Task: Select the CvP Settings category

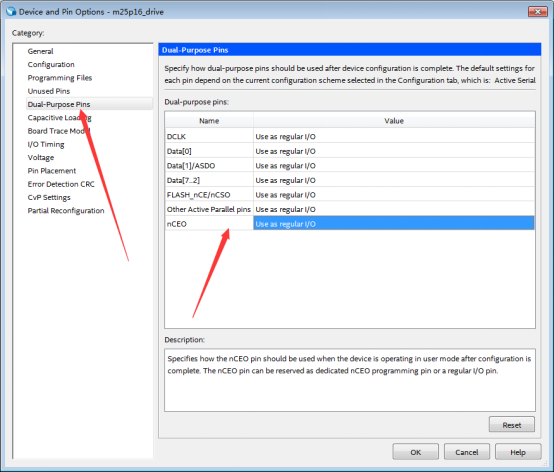Action: 49,197
